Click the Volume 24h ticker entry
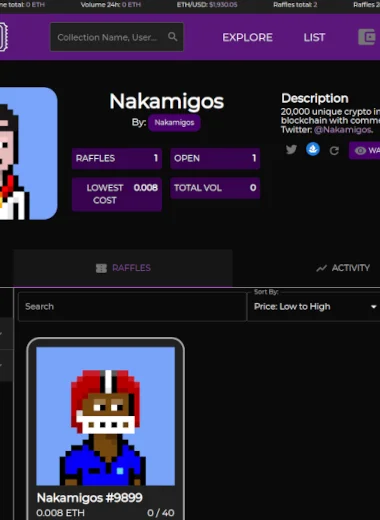Viewport: 380px width, 520px height. [111, 5]
